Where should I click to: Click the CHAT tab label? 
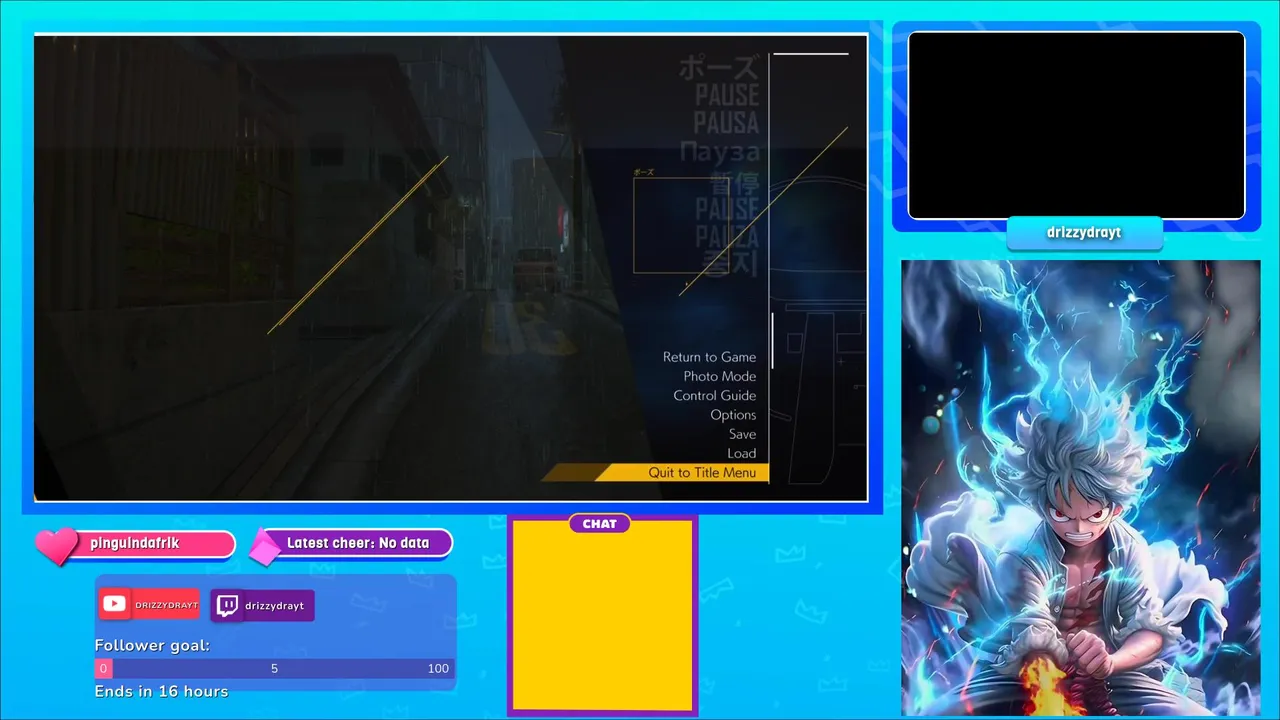tap(600, 524)
